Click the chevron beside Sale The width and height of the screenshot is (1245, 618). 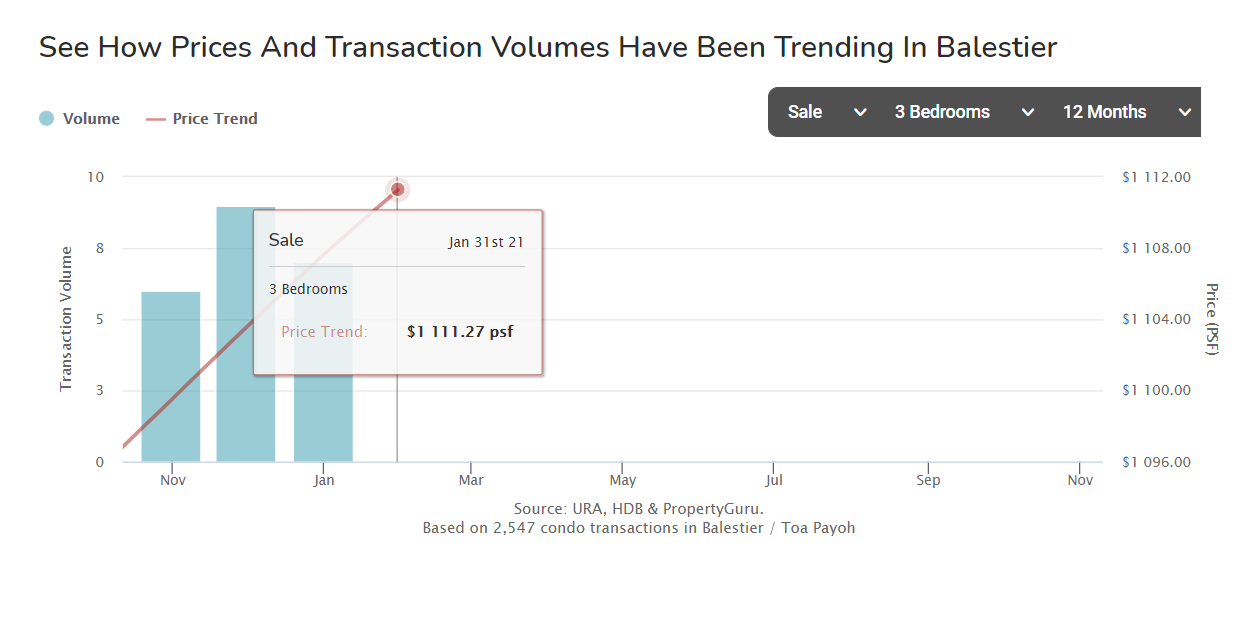[860, 112]
